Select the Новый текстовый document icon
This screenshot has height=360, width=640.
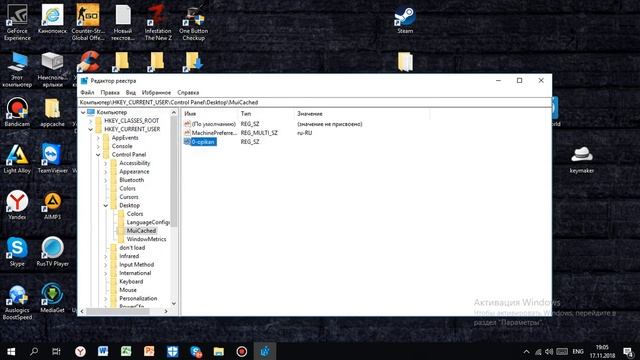tap(123, 21)
